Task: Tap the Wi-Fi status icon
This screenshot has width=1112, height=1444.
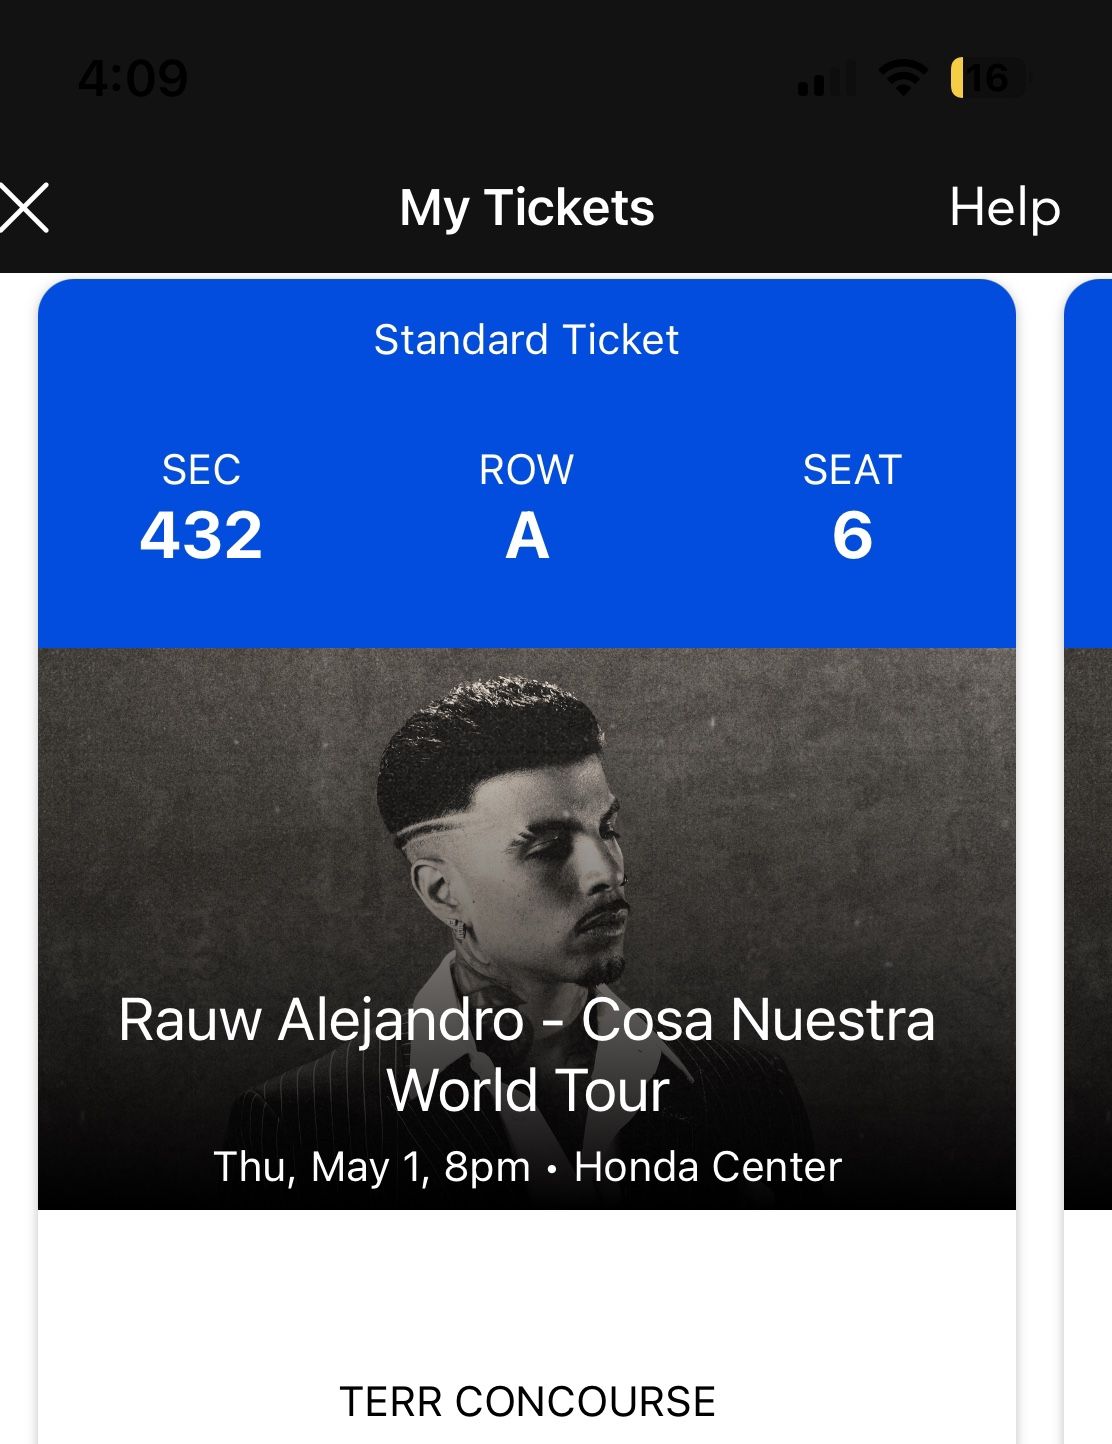Action: point(902,77)
